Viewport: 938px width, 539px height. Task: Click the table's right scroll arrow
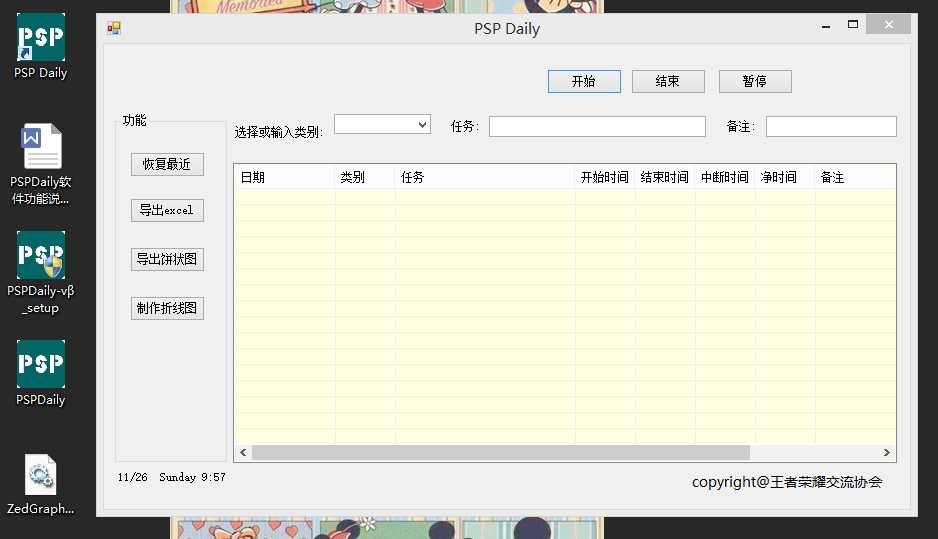[x=887, y=453]
